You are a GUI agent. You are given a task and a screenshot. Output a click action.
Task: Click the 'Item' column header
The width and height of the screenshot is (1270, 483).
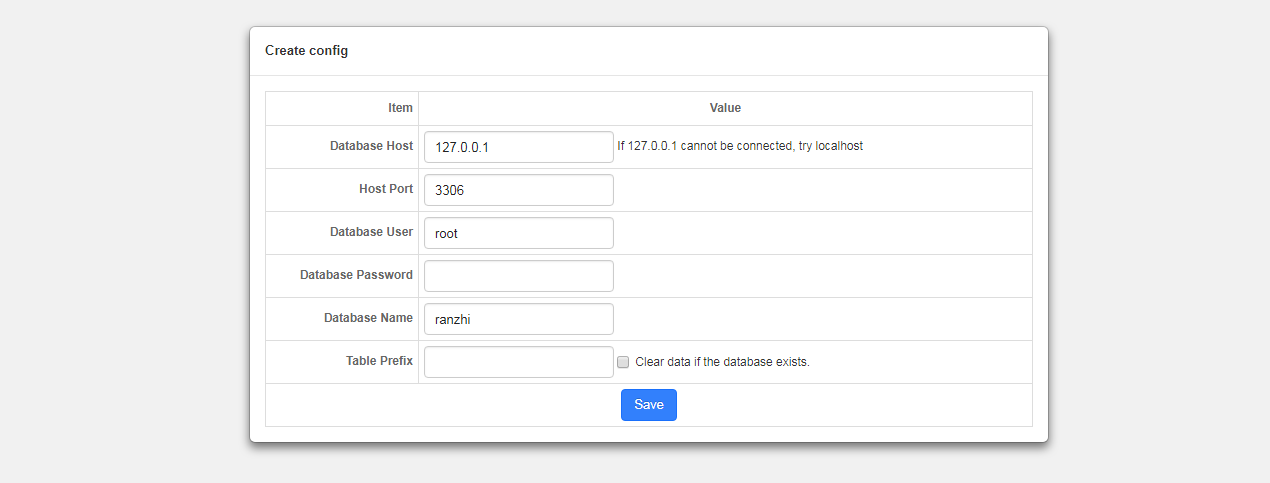click(x=400, y=108)
